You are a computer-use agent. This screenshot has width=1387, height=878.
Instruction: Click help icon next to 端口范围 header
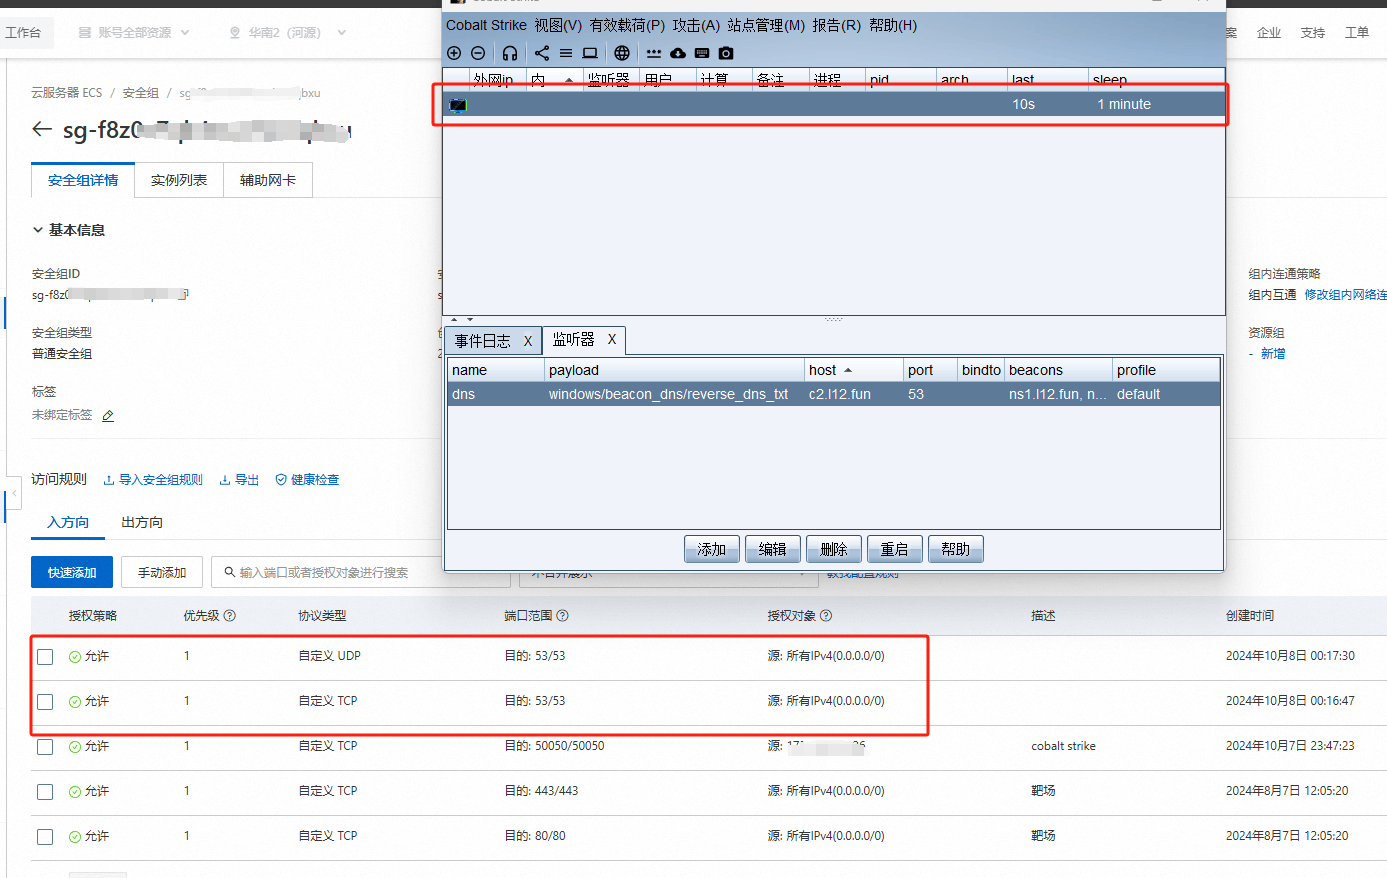(x=562, y=616)
